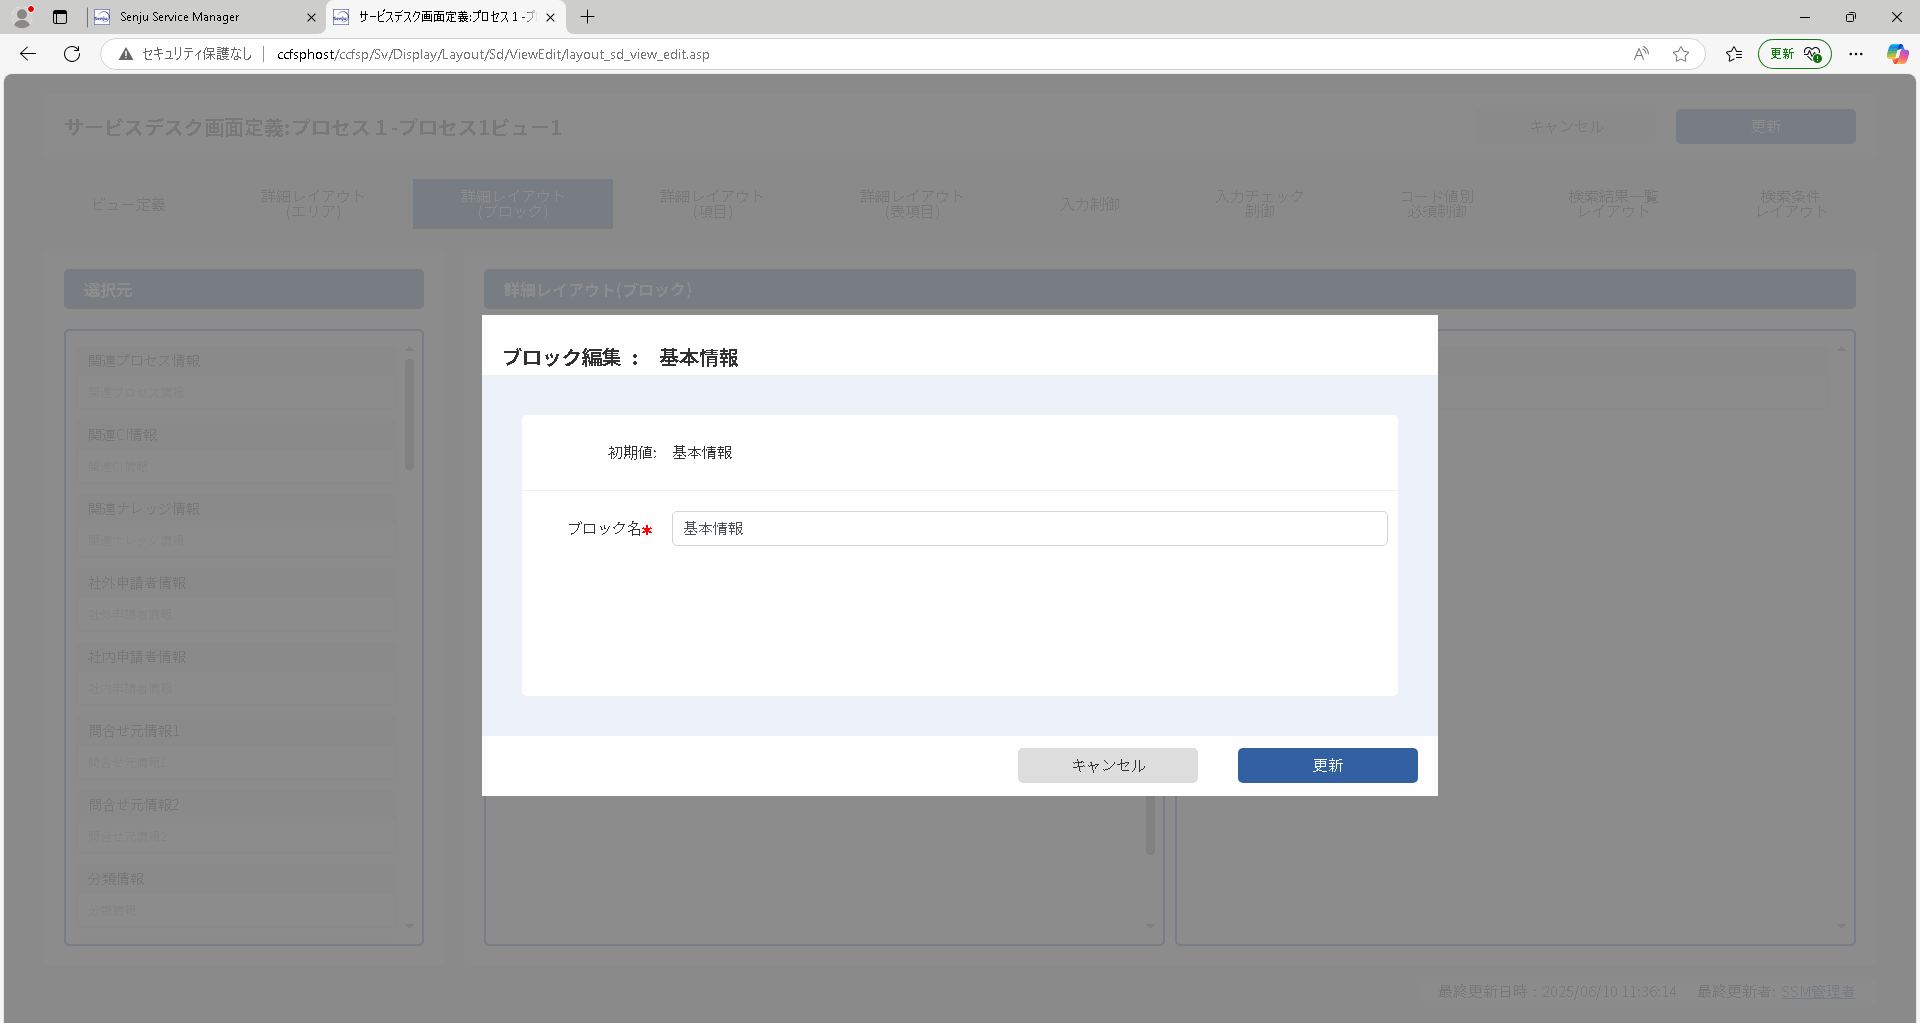The height and width of the screenshot is (1024, 1921).
Task: Click the SSM管理者 link
Action: click(x=1817, y=992)
